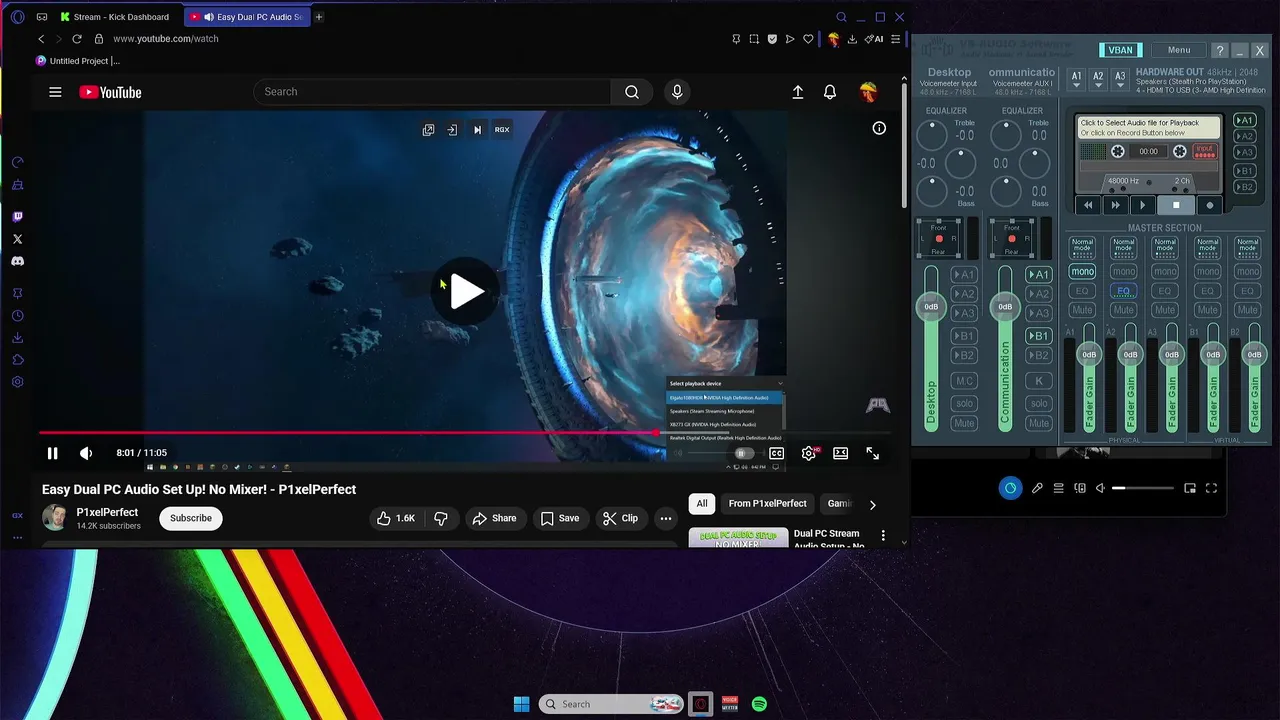Click the YouTube logo
Screen dimensions: 1280x720
point(110,92)
